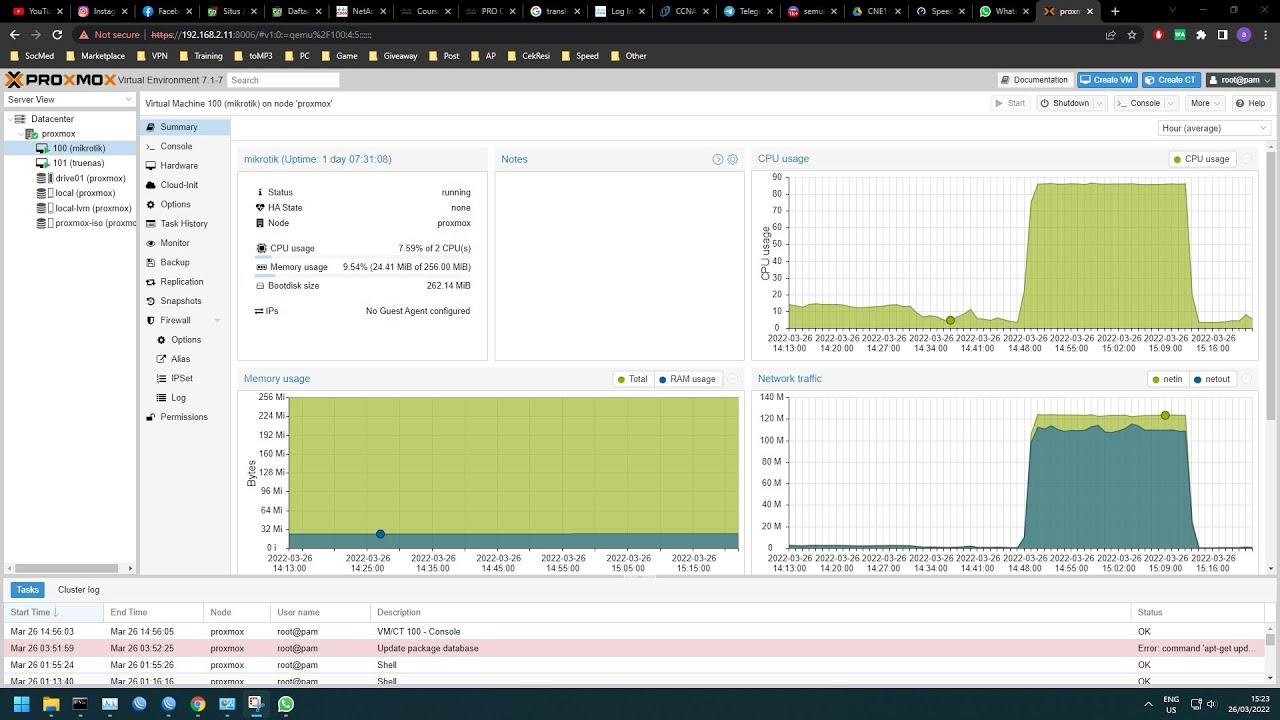Select the local-lvm (proxmox) storage
Image resolution: width=1280 pixels, height=720 pixels.
(70, 208)
